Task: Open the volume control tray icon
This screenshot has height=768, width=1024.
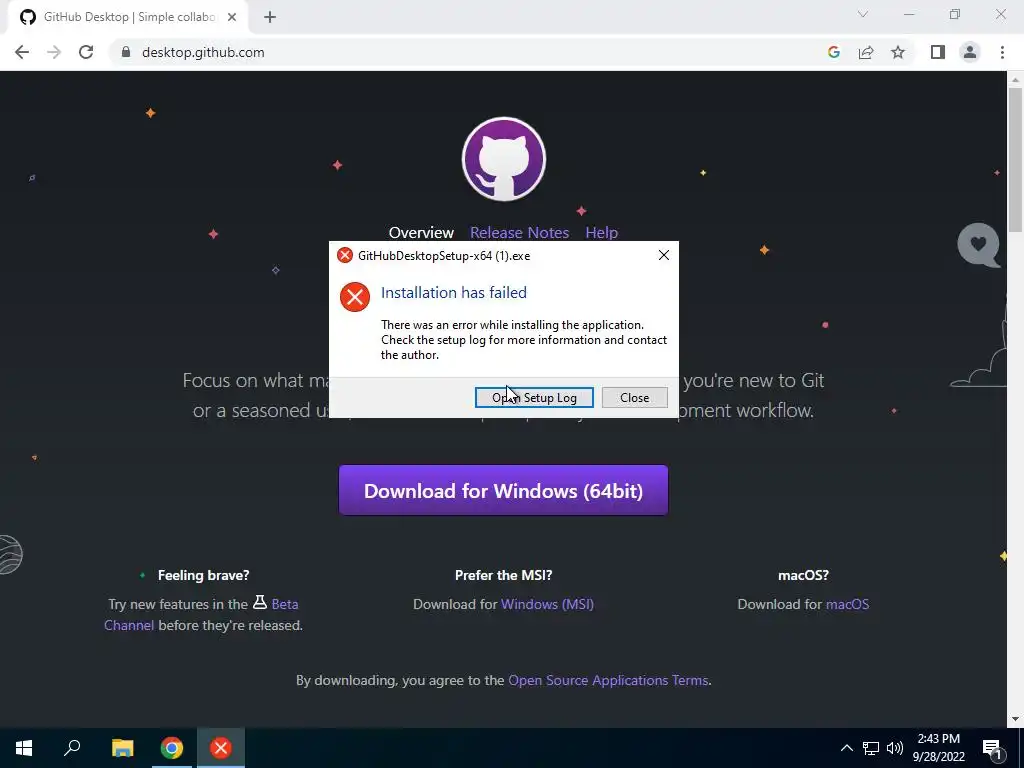Action: (895, 748)
